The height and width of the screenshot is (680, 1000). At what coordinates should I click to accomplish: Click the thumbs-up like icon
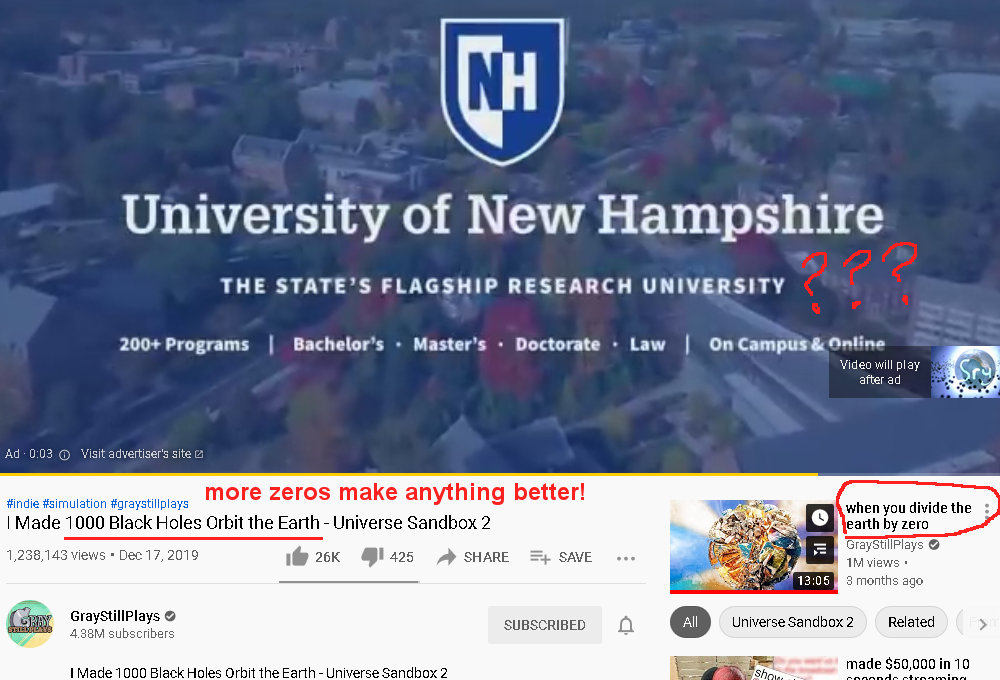[297, 557]
